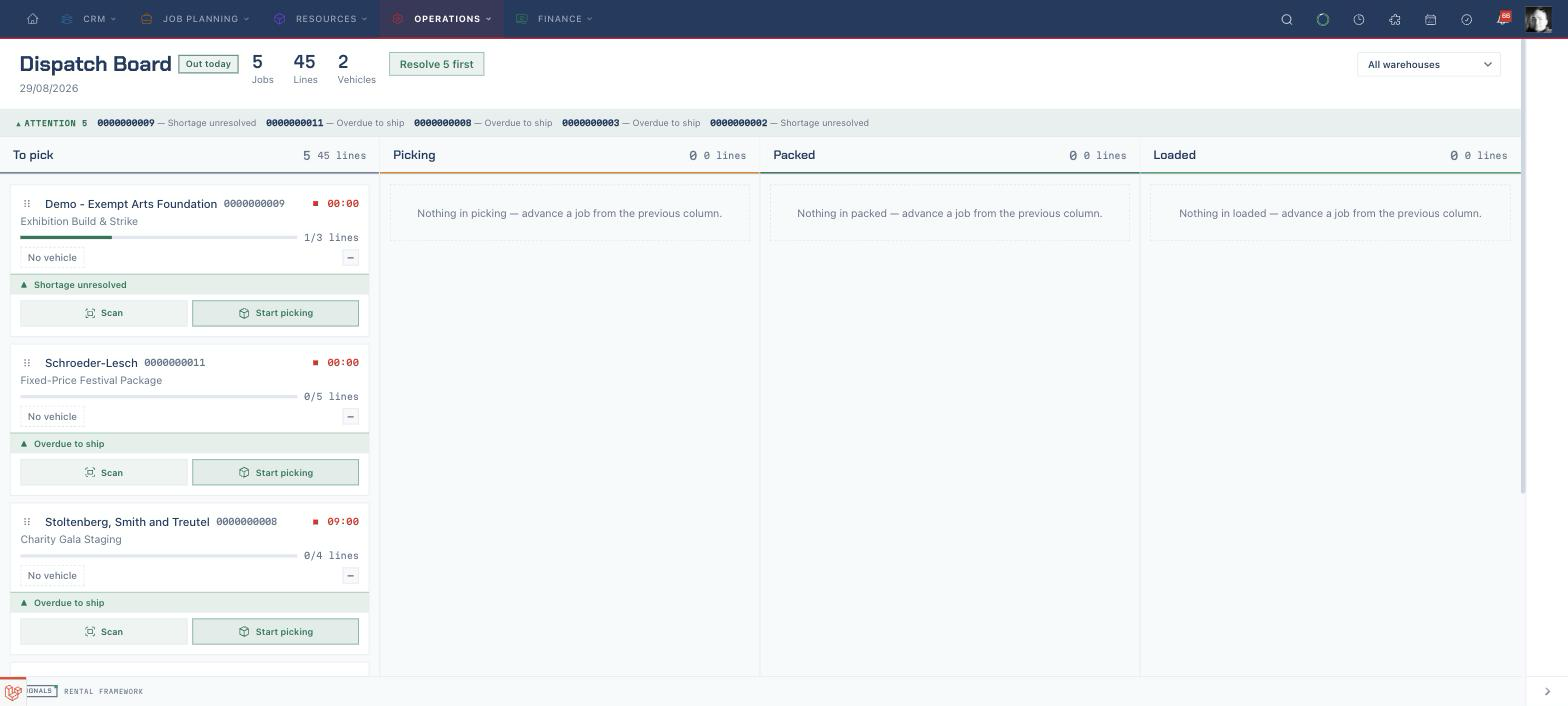Grab drag handle on Schroeder-Lesch card

point(27,363)
